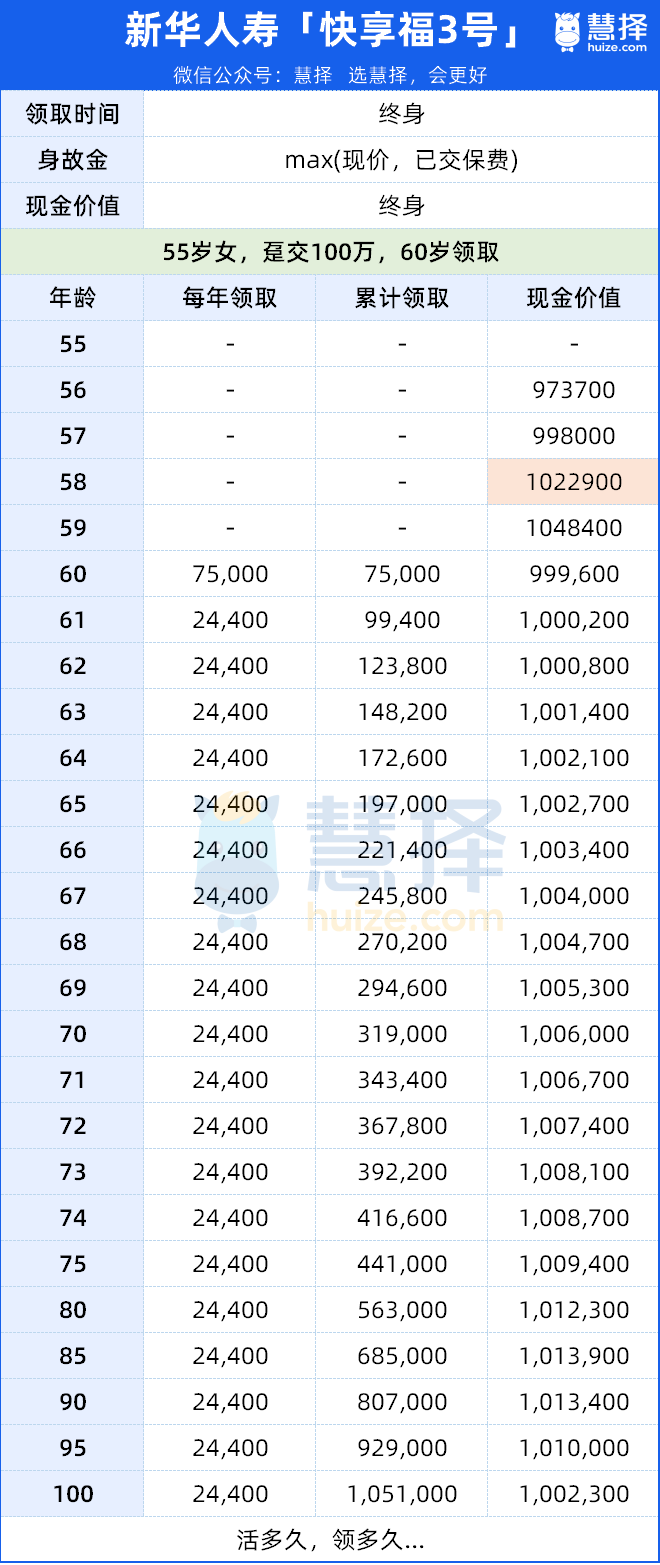Click the highlighted 1022900 cell
Image resolution: width=660 pixels, height=1565 pixels.
coord(574,482)
